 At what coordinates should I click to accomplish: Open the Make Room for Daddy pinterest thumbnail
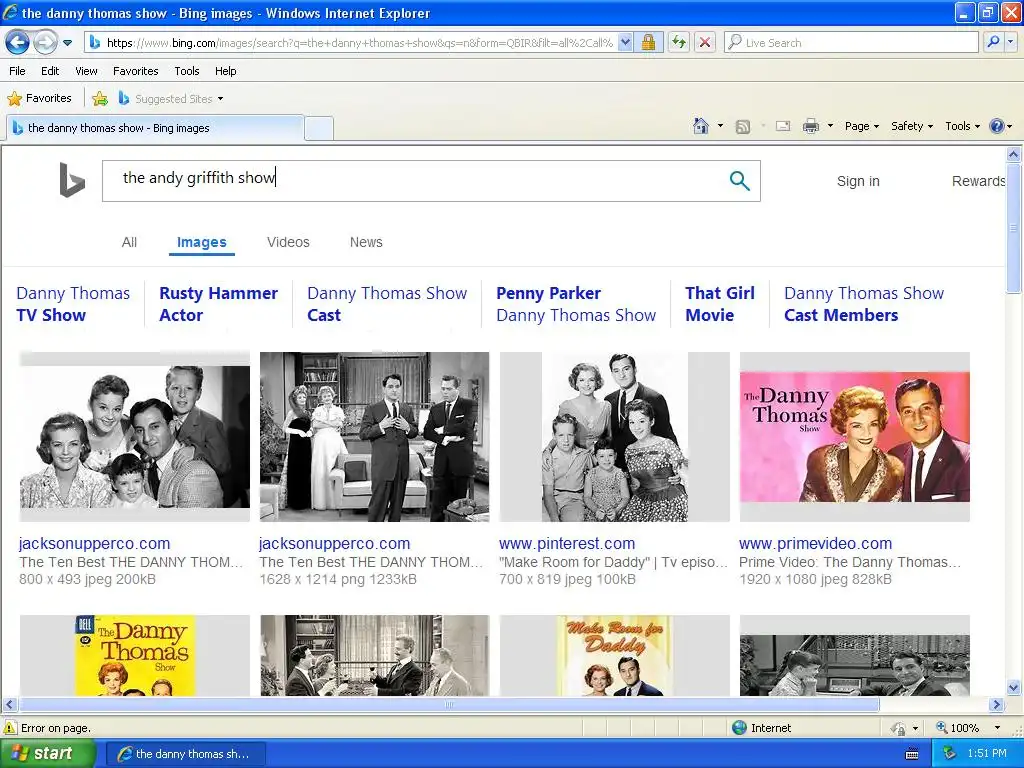[x=615, y=437]
